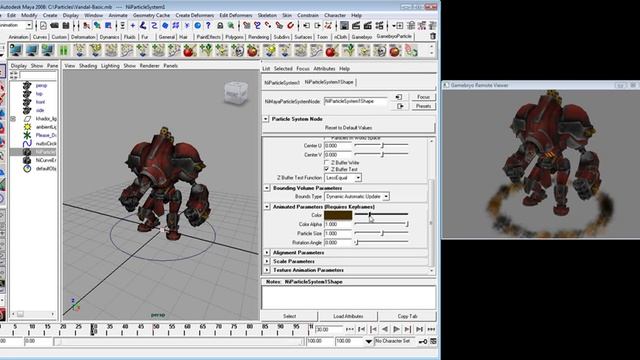Click the question mark help icon in status line
The height and width of the screenshot is (360, 640).
pos(208,26)
